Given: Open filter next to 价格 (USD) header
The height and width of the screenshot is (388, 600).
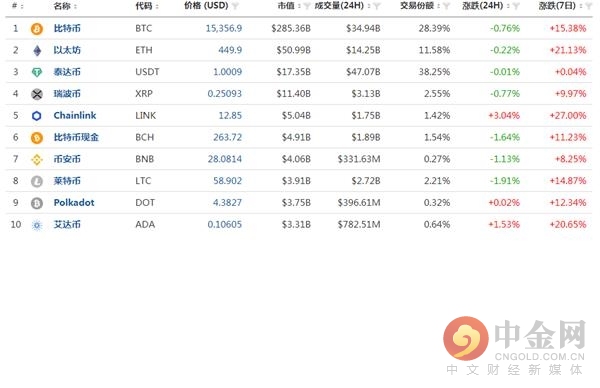Looking at the screenshot, I should pos(235,6).
